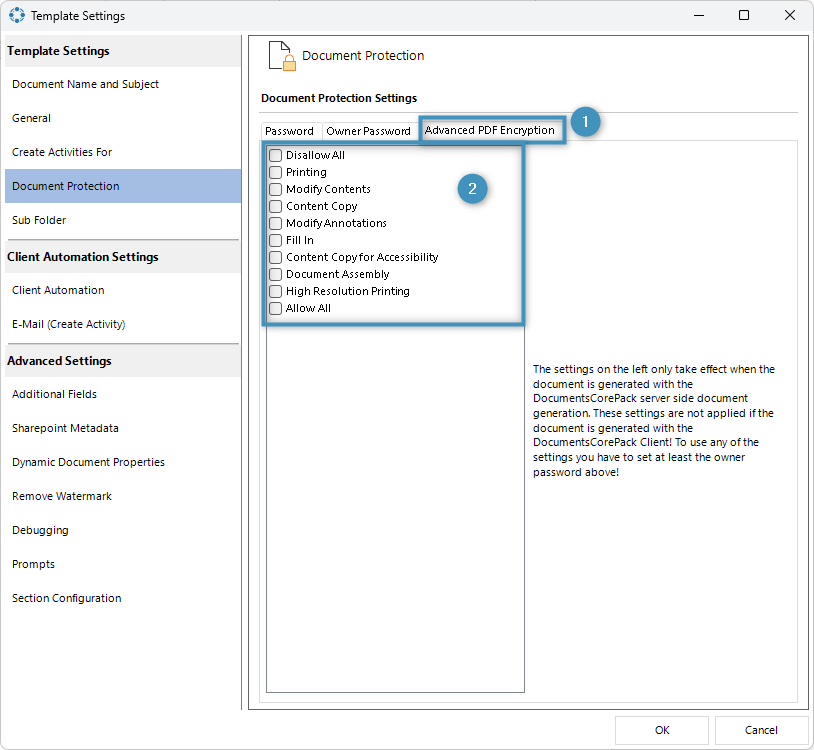Click the Document Protection Settings heading
The image size is (814, 750).
(x=339, y=98)
